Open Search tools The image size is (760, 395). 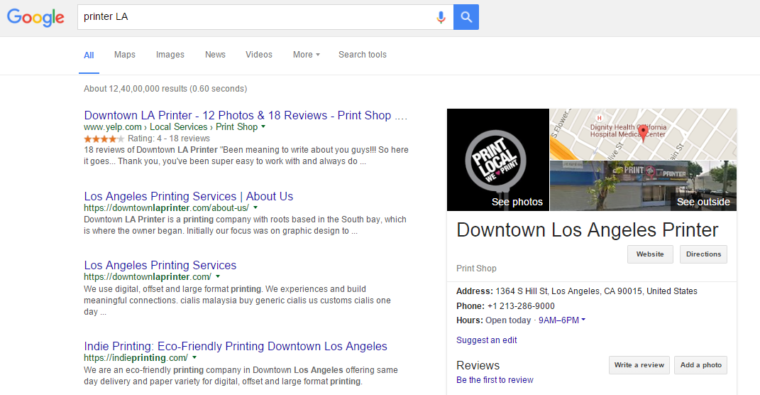pyautogui.click(x=363, y=55)
